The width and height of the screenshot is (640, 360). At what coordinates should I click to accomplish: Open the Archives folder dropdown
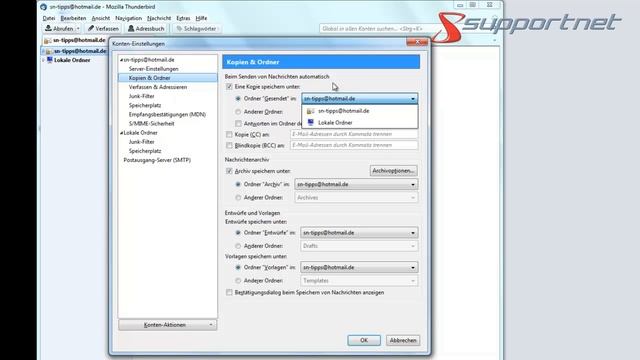click(356, 198)
